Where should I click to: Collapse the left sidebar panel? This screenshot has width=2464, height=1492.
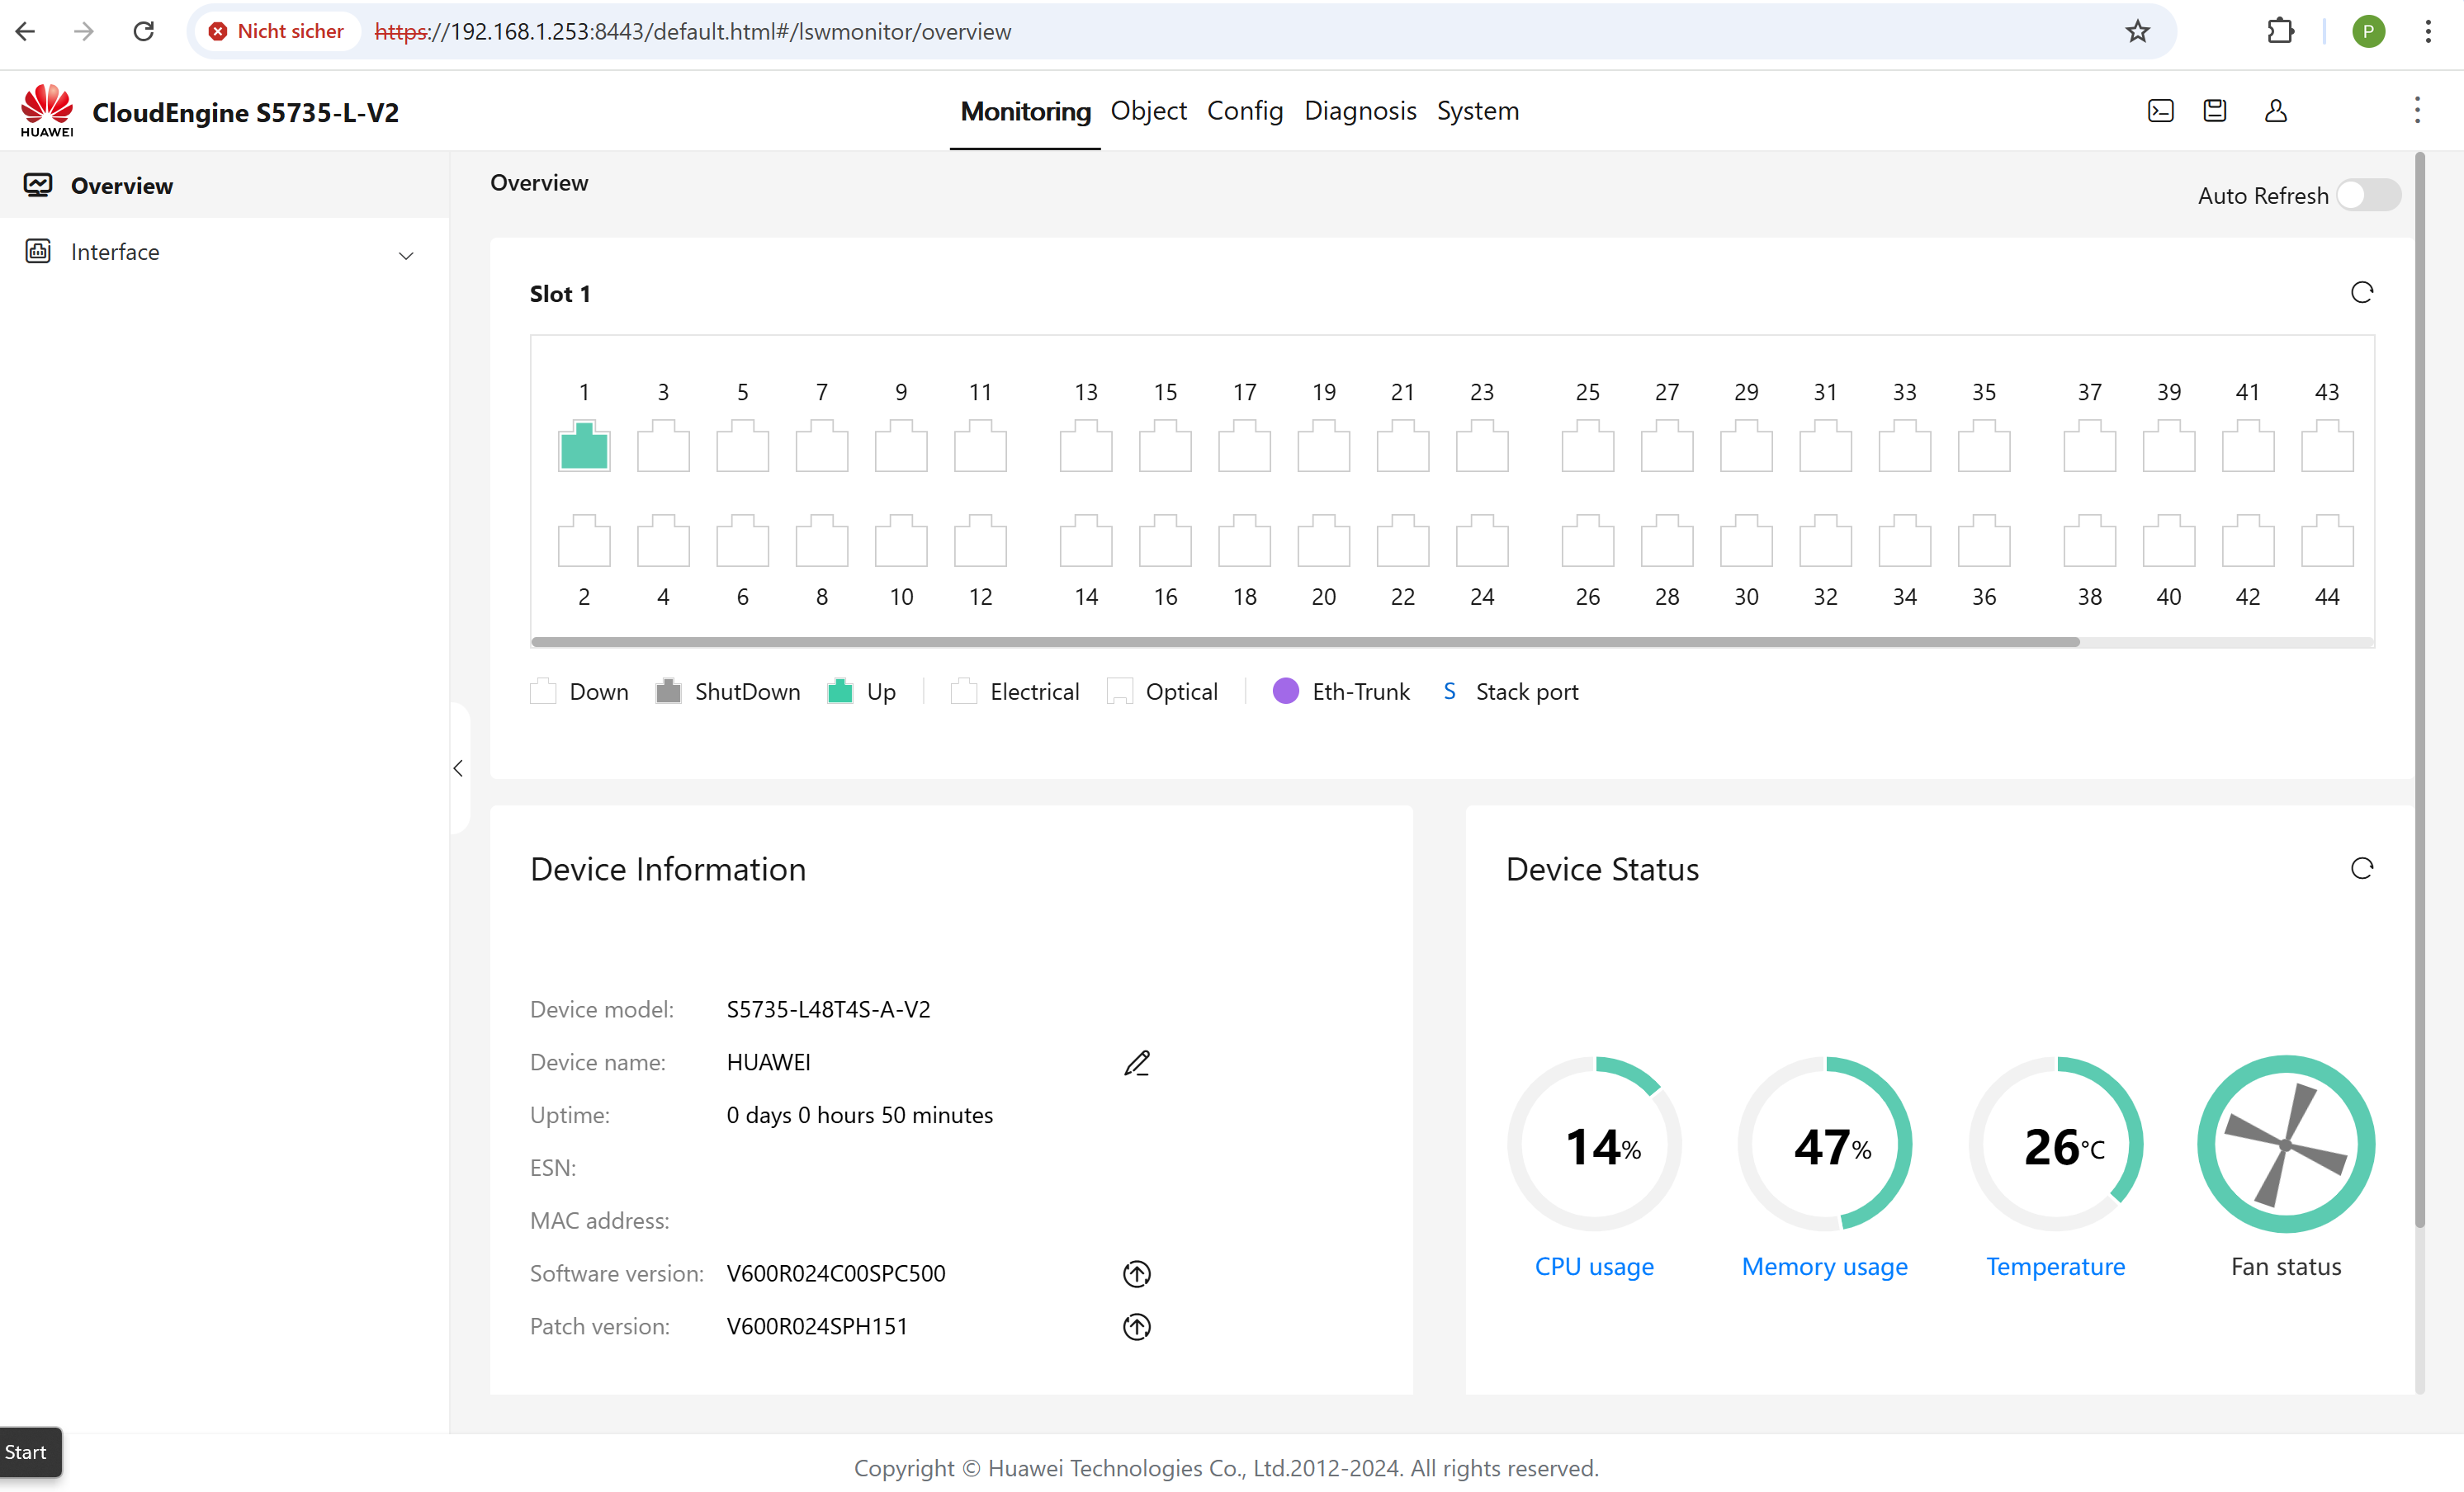coord(458,768)
